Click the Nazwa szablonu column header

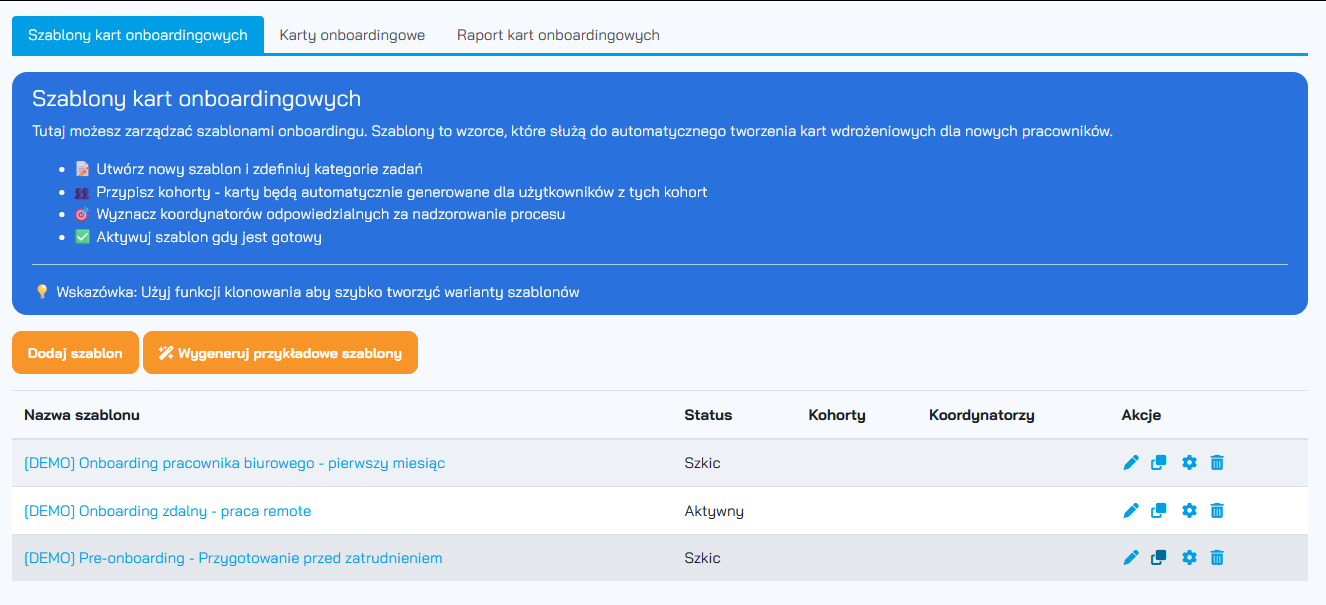[82, 415]
